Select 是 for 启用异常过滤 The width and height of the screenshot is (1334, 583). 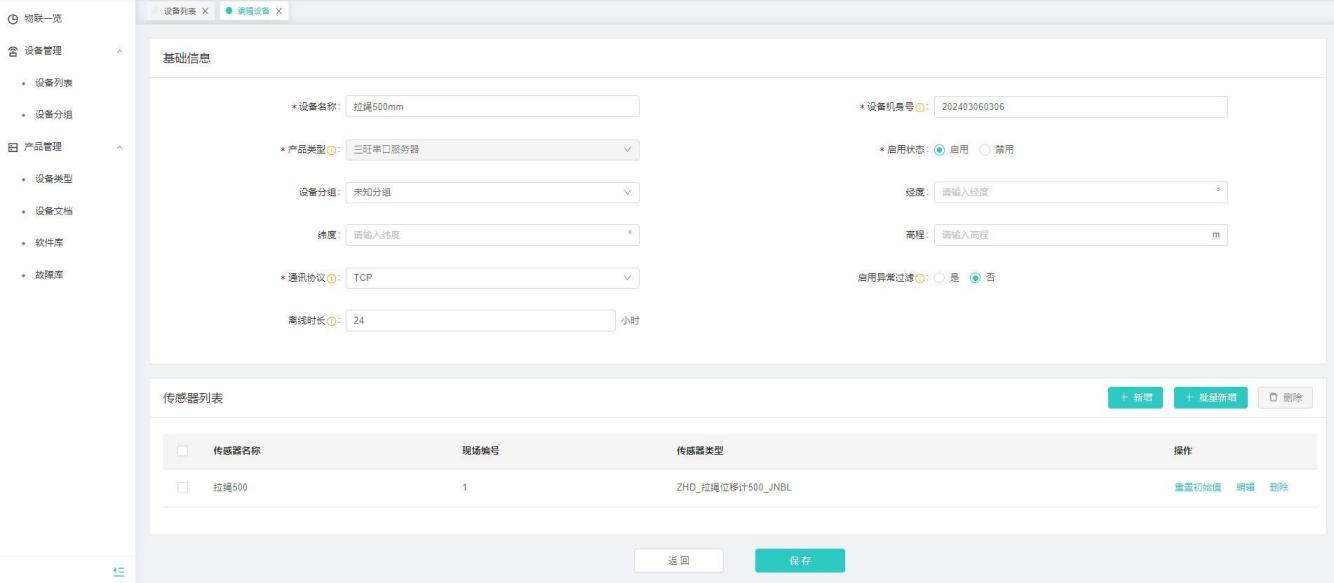tap(939, 278)
